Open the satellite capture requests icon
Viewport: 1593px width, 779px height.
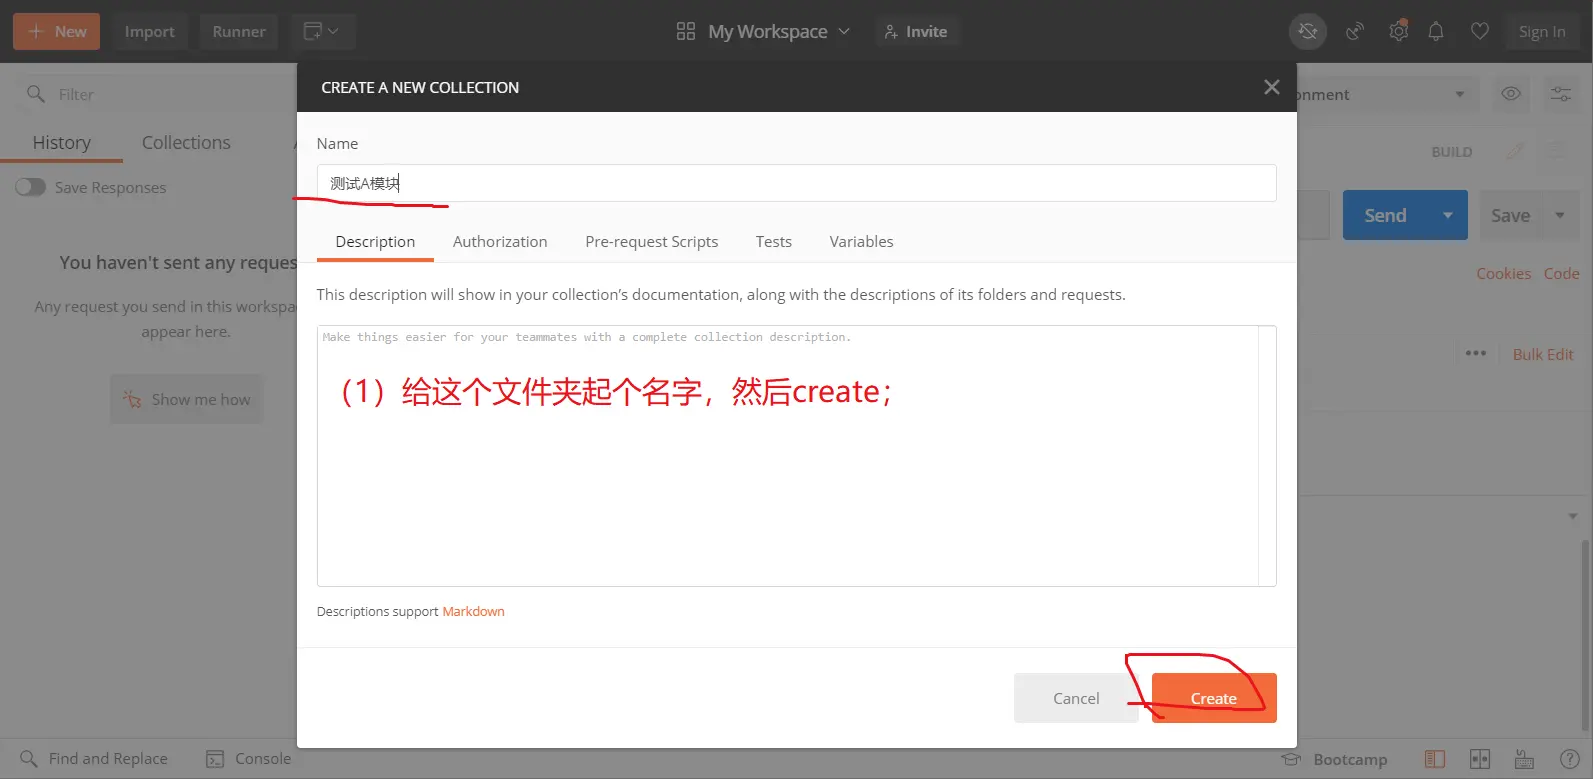click(x=1355, y=32)
